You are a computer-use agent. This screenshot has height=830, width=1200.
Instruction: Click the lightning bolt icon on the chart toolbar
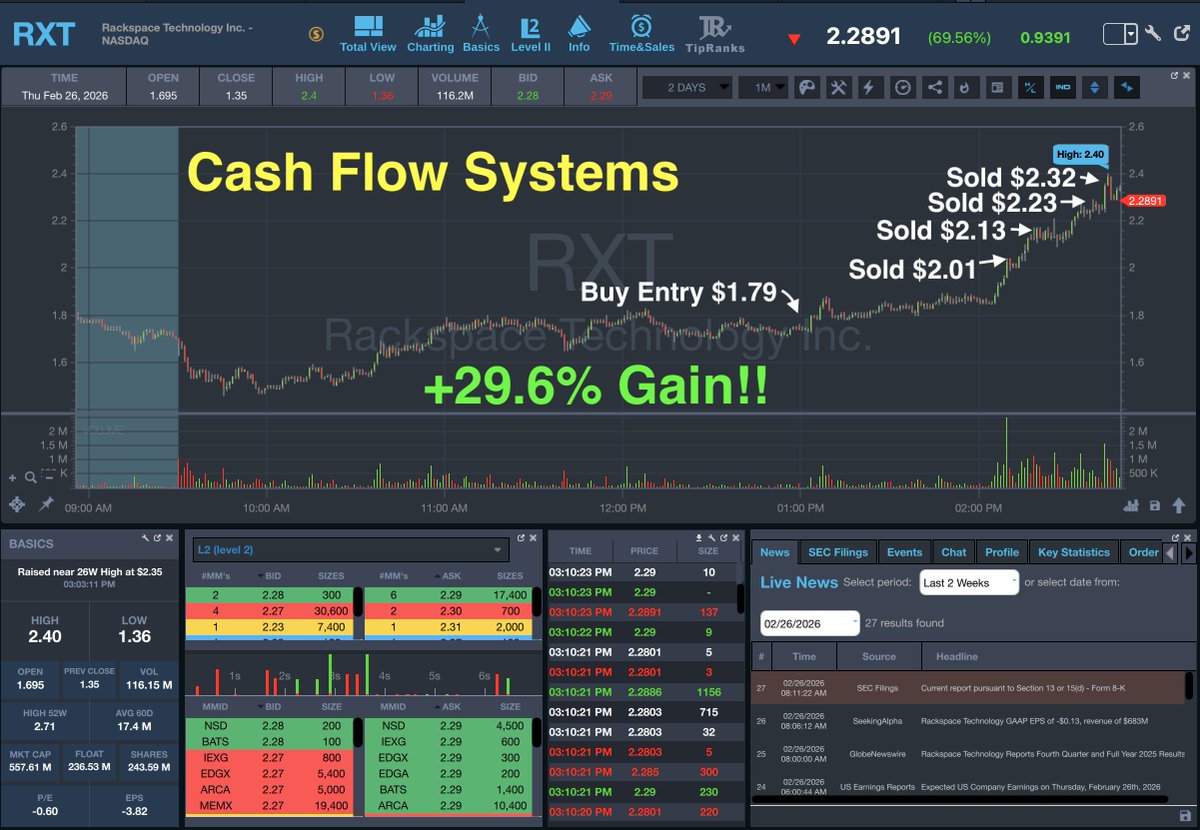[x=869, y=87]
